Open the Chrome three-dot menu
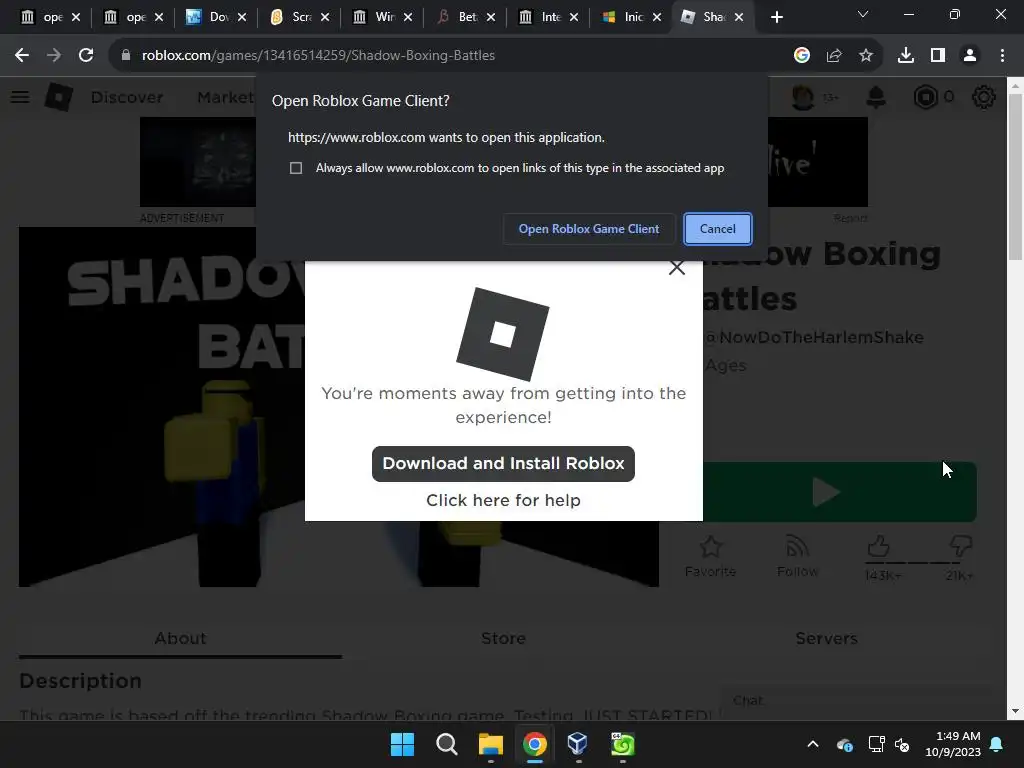 pos(1002,56)
